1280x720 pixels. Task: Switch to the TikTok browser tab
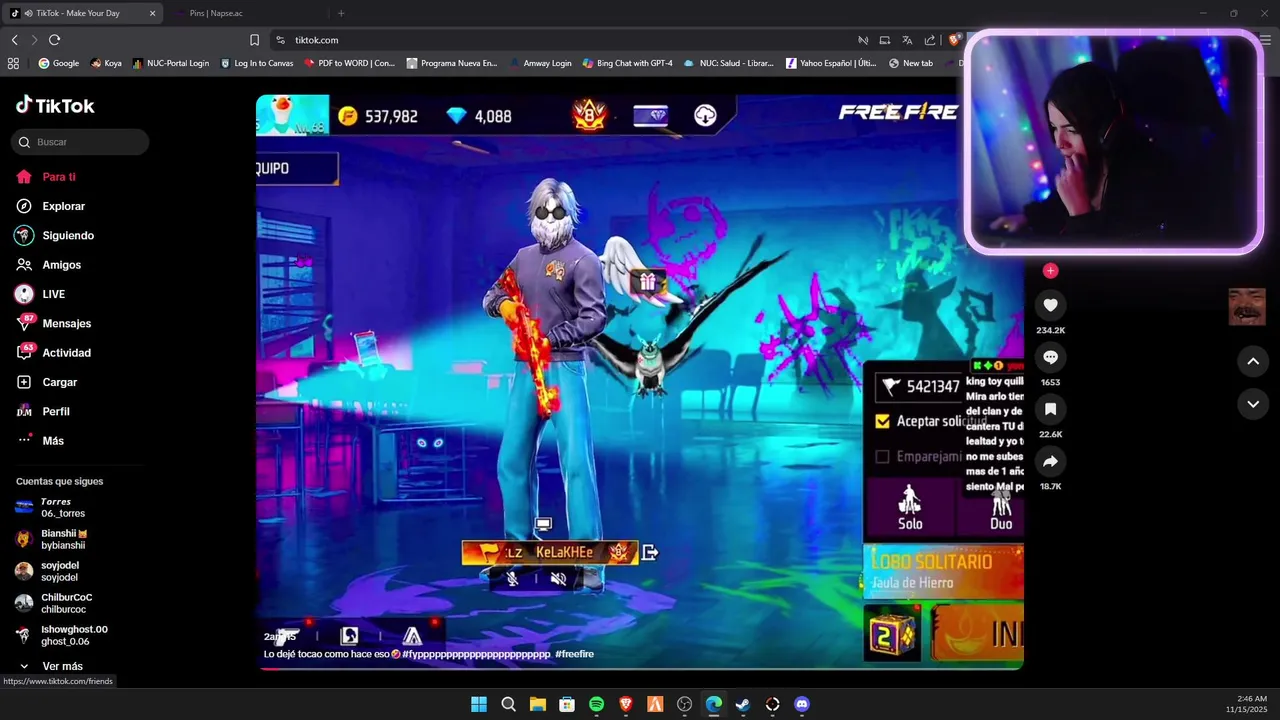tap(84, 13)
